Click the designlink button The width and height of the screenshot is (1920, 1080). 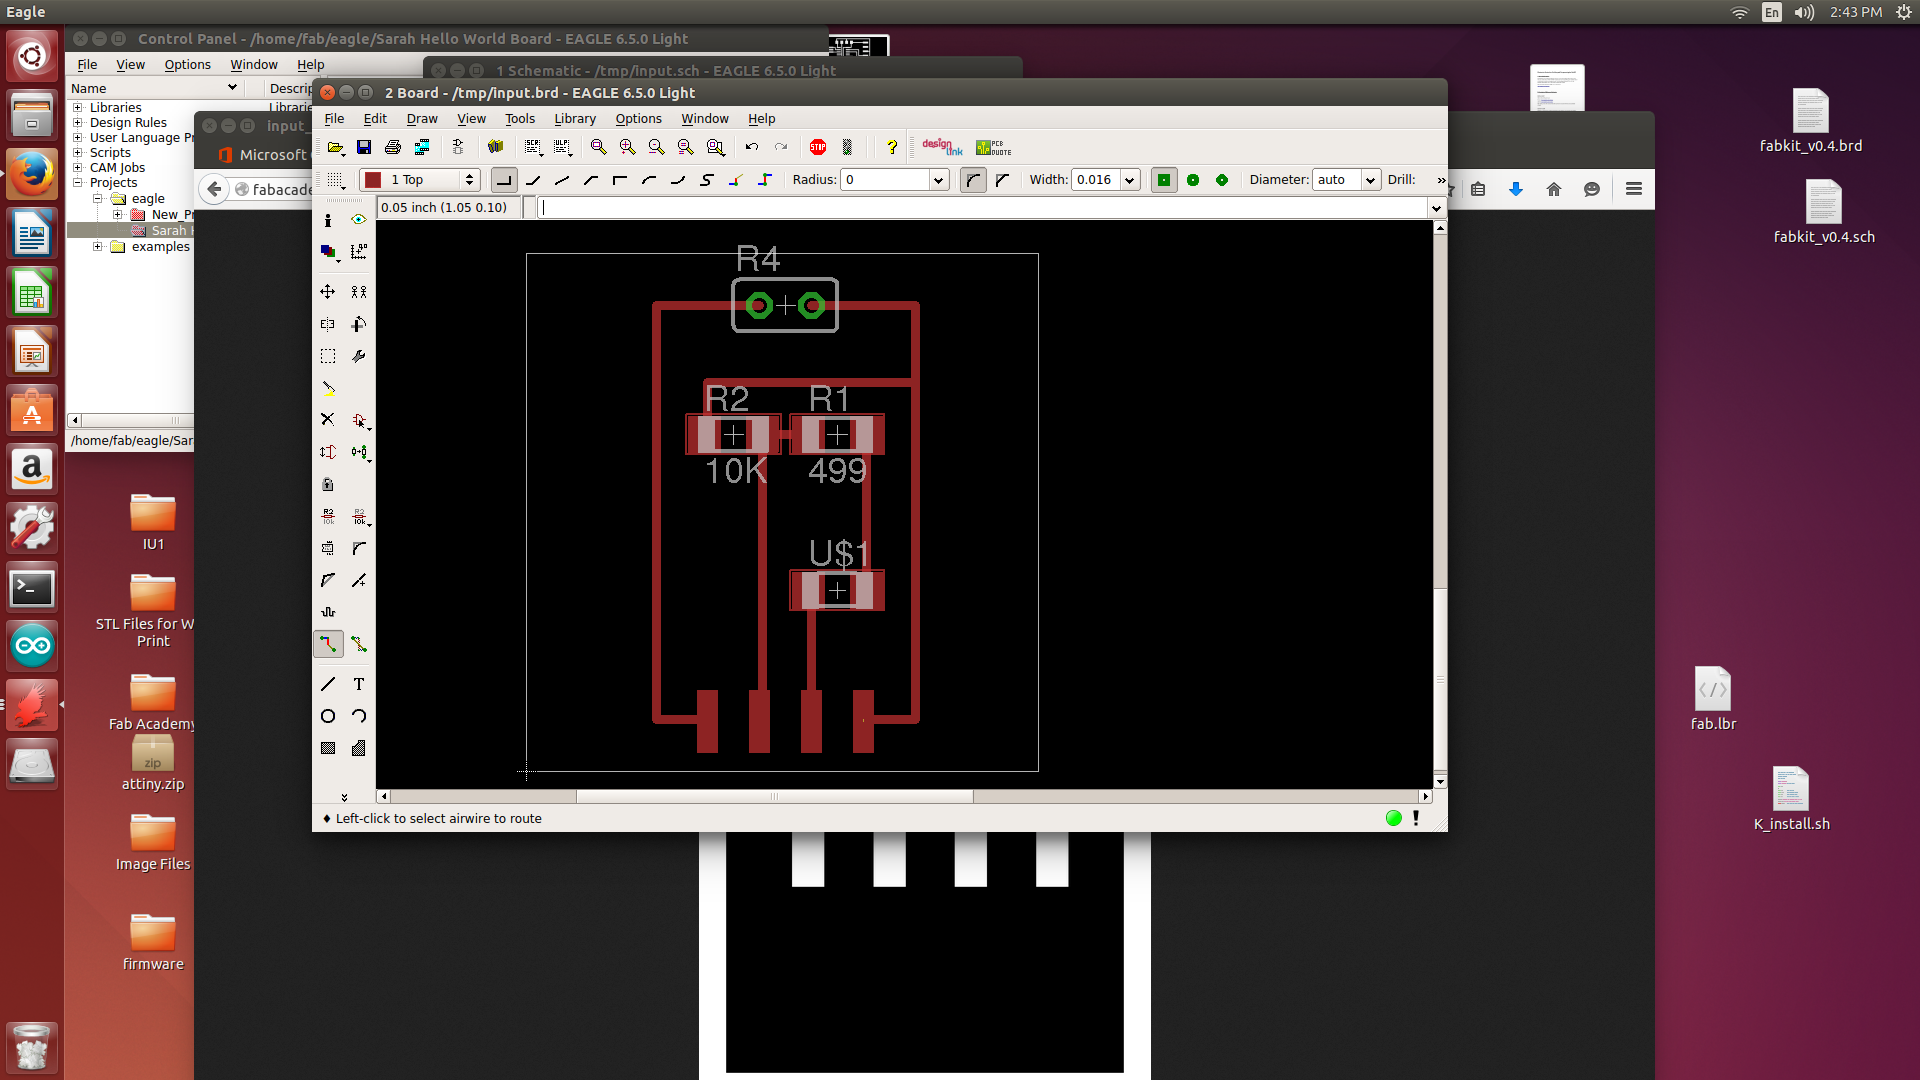click(x=942, y=147)
